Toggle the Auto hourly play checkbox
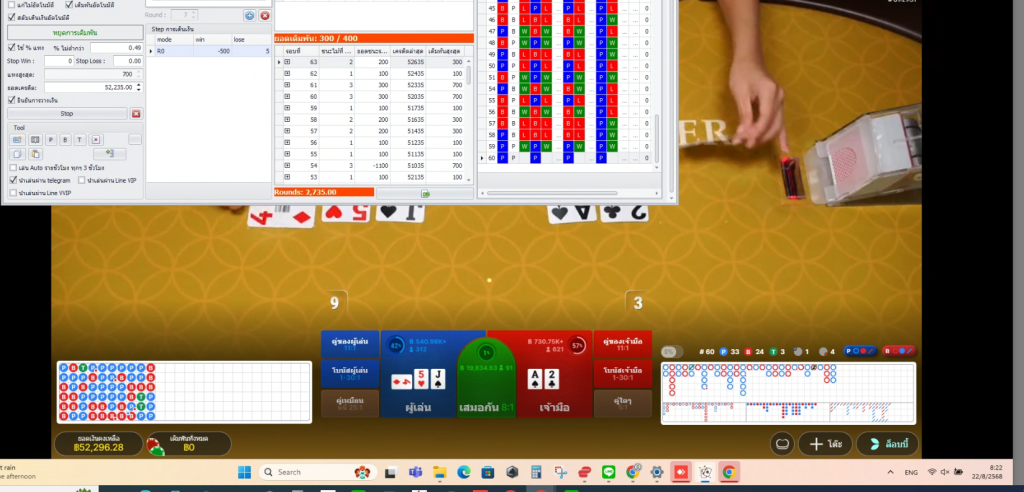Screen dimensions: 1024x492 click(x=12, y=168)
